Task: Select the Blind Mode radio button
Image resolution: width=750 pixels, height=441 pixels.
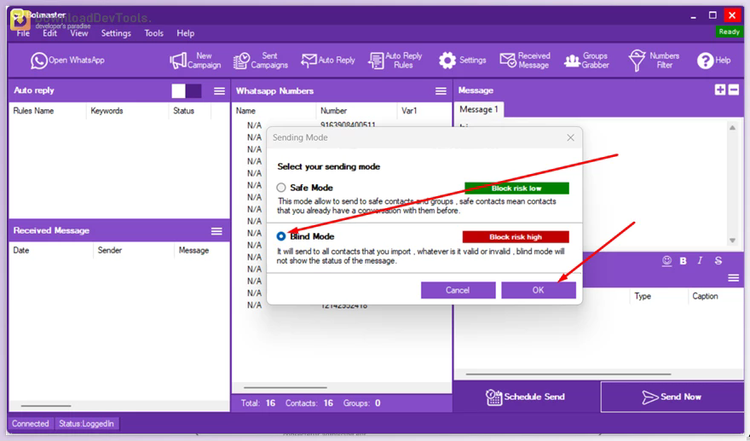Action: click(x=281, y=236)
